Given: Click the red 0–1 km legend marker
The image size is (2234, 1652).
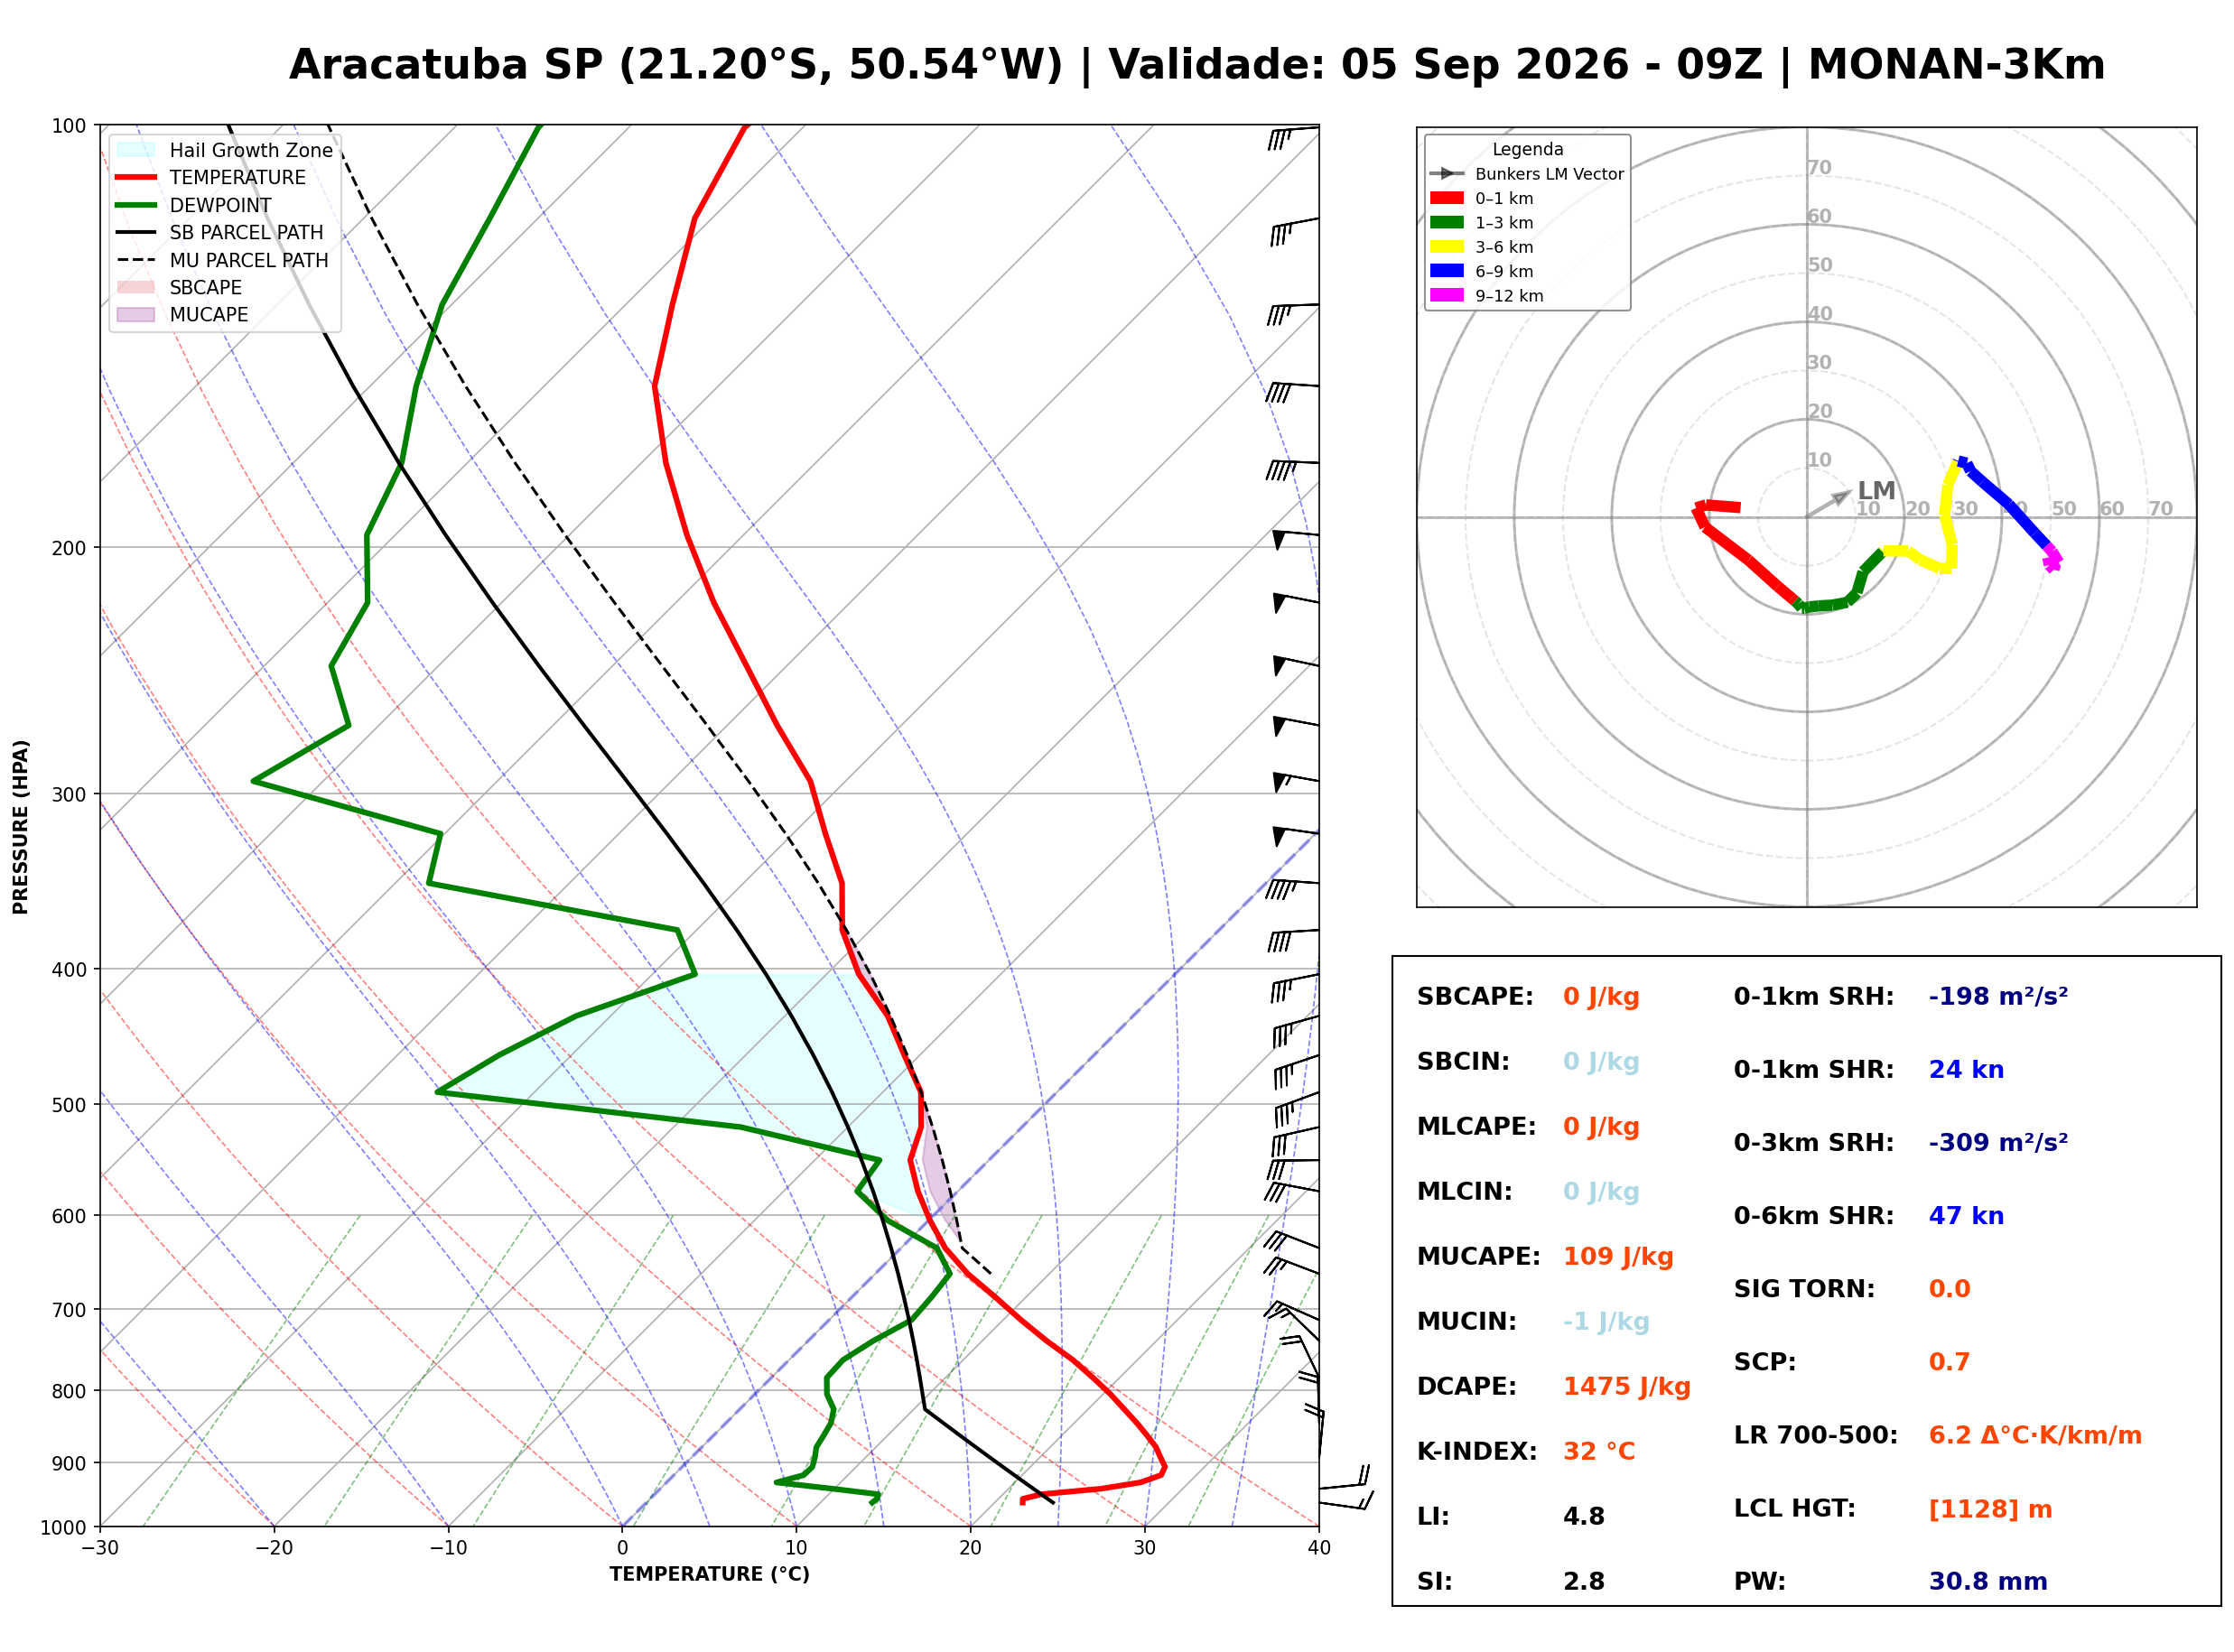Looking at the screenshot, I should [x=1446, y=198].
